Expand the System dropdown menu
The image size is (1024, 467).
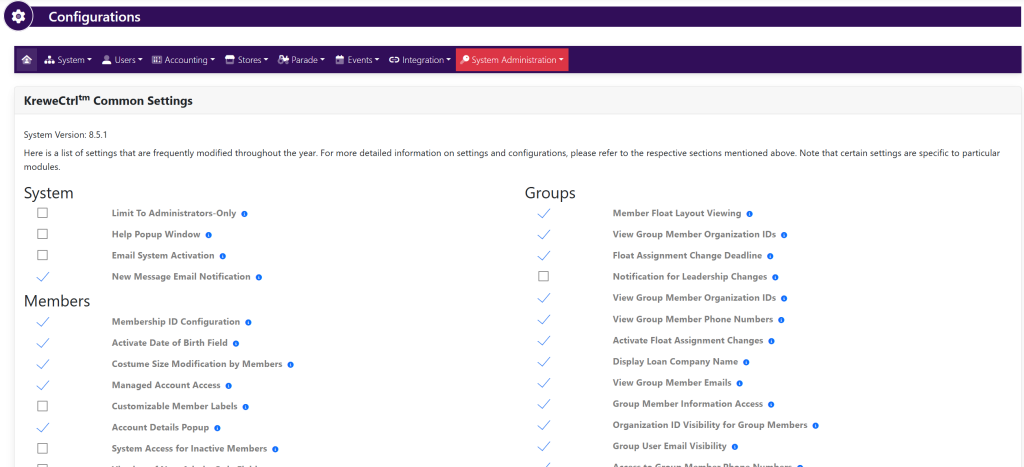click(68, 60)
